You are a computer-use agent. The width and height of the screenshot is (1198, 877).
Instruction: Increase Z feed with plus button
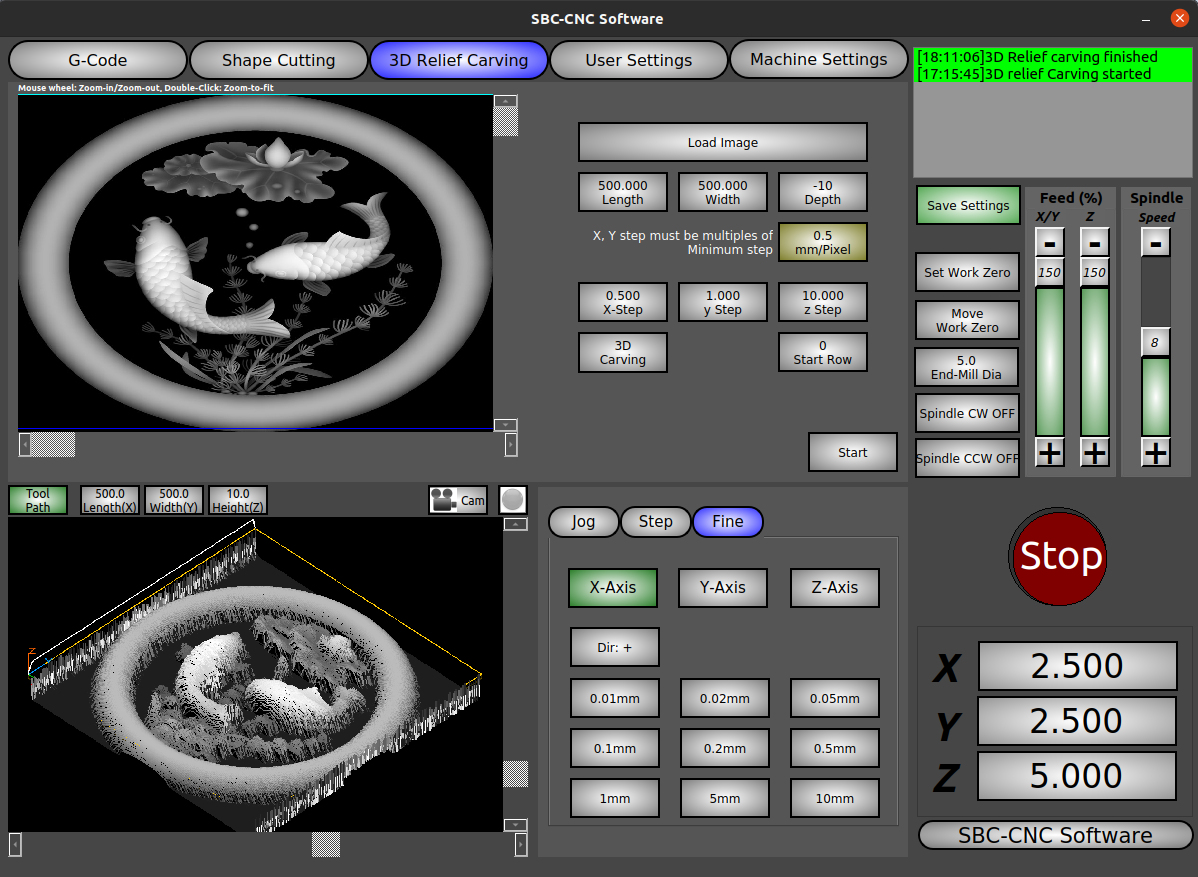pyautogui.click(x=1095, y=453)
